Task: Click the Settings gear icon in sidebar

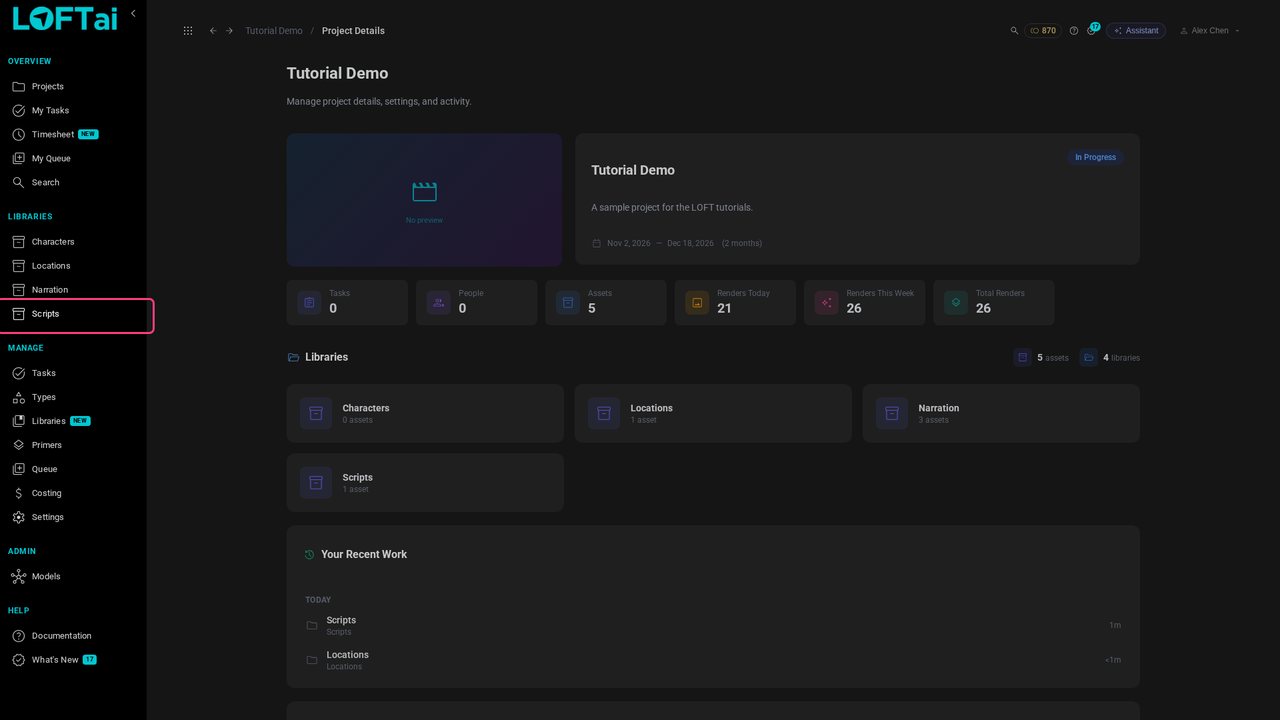Action: pyautogui.click(x=18, y=517)
